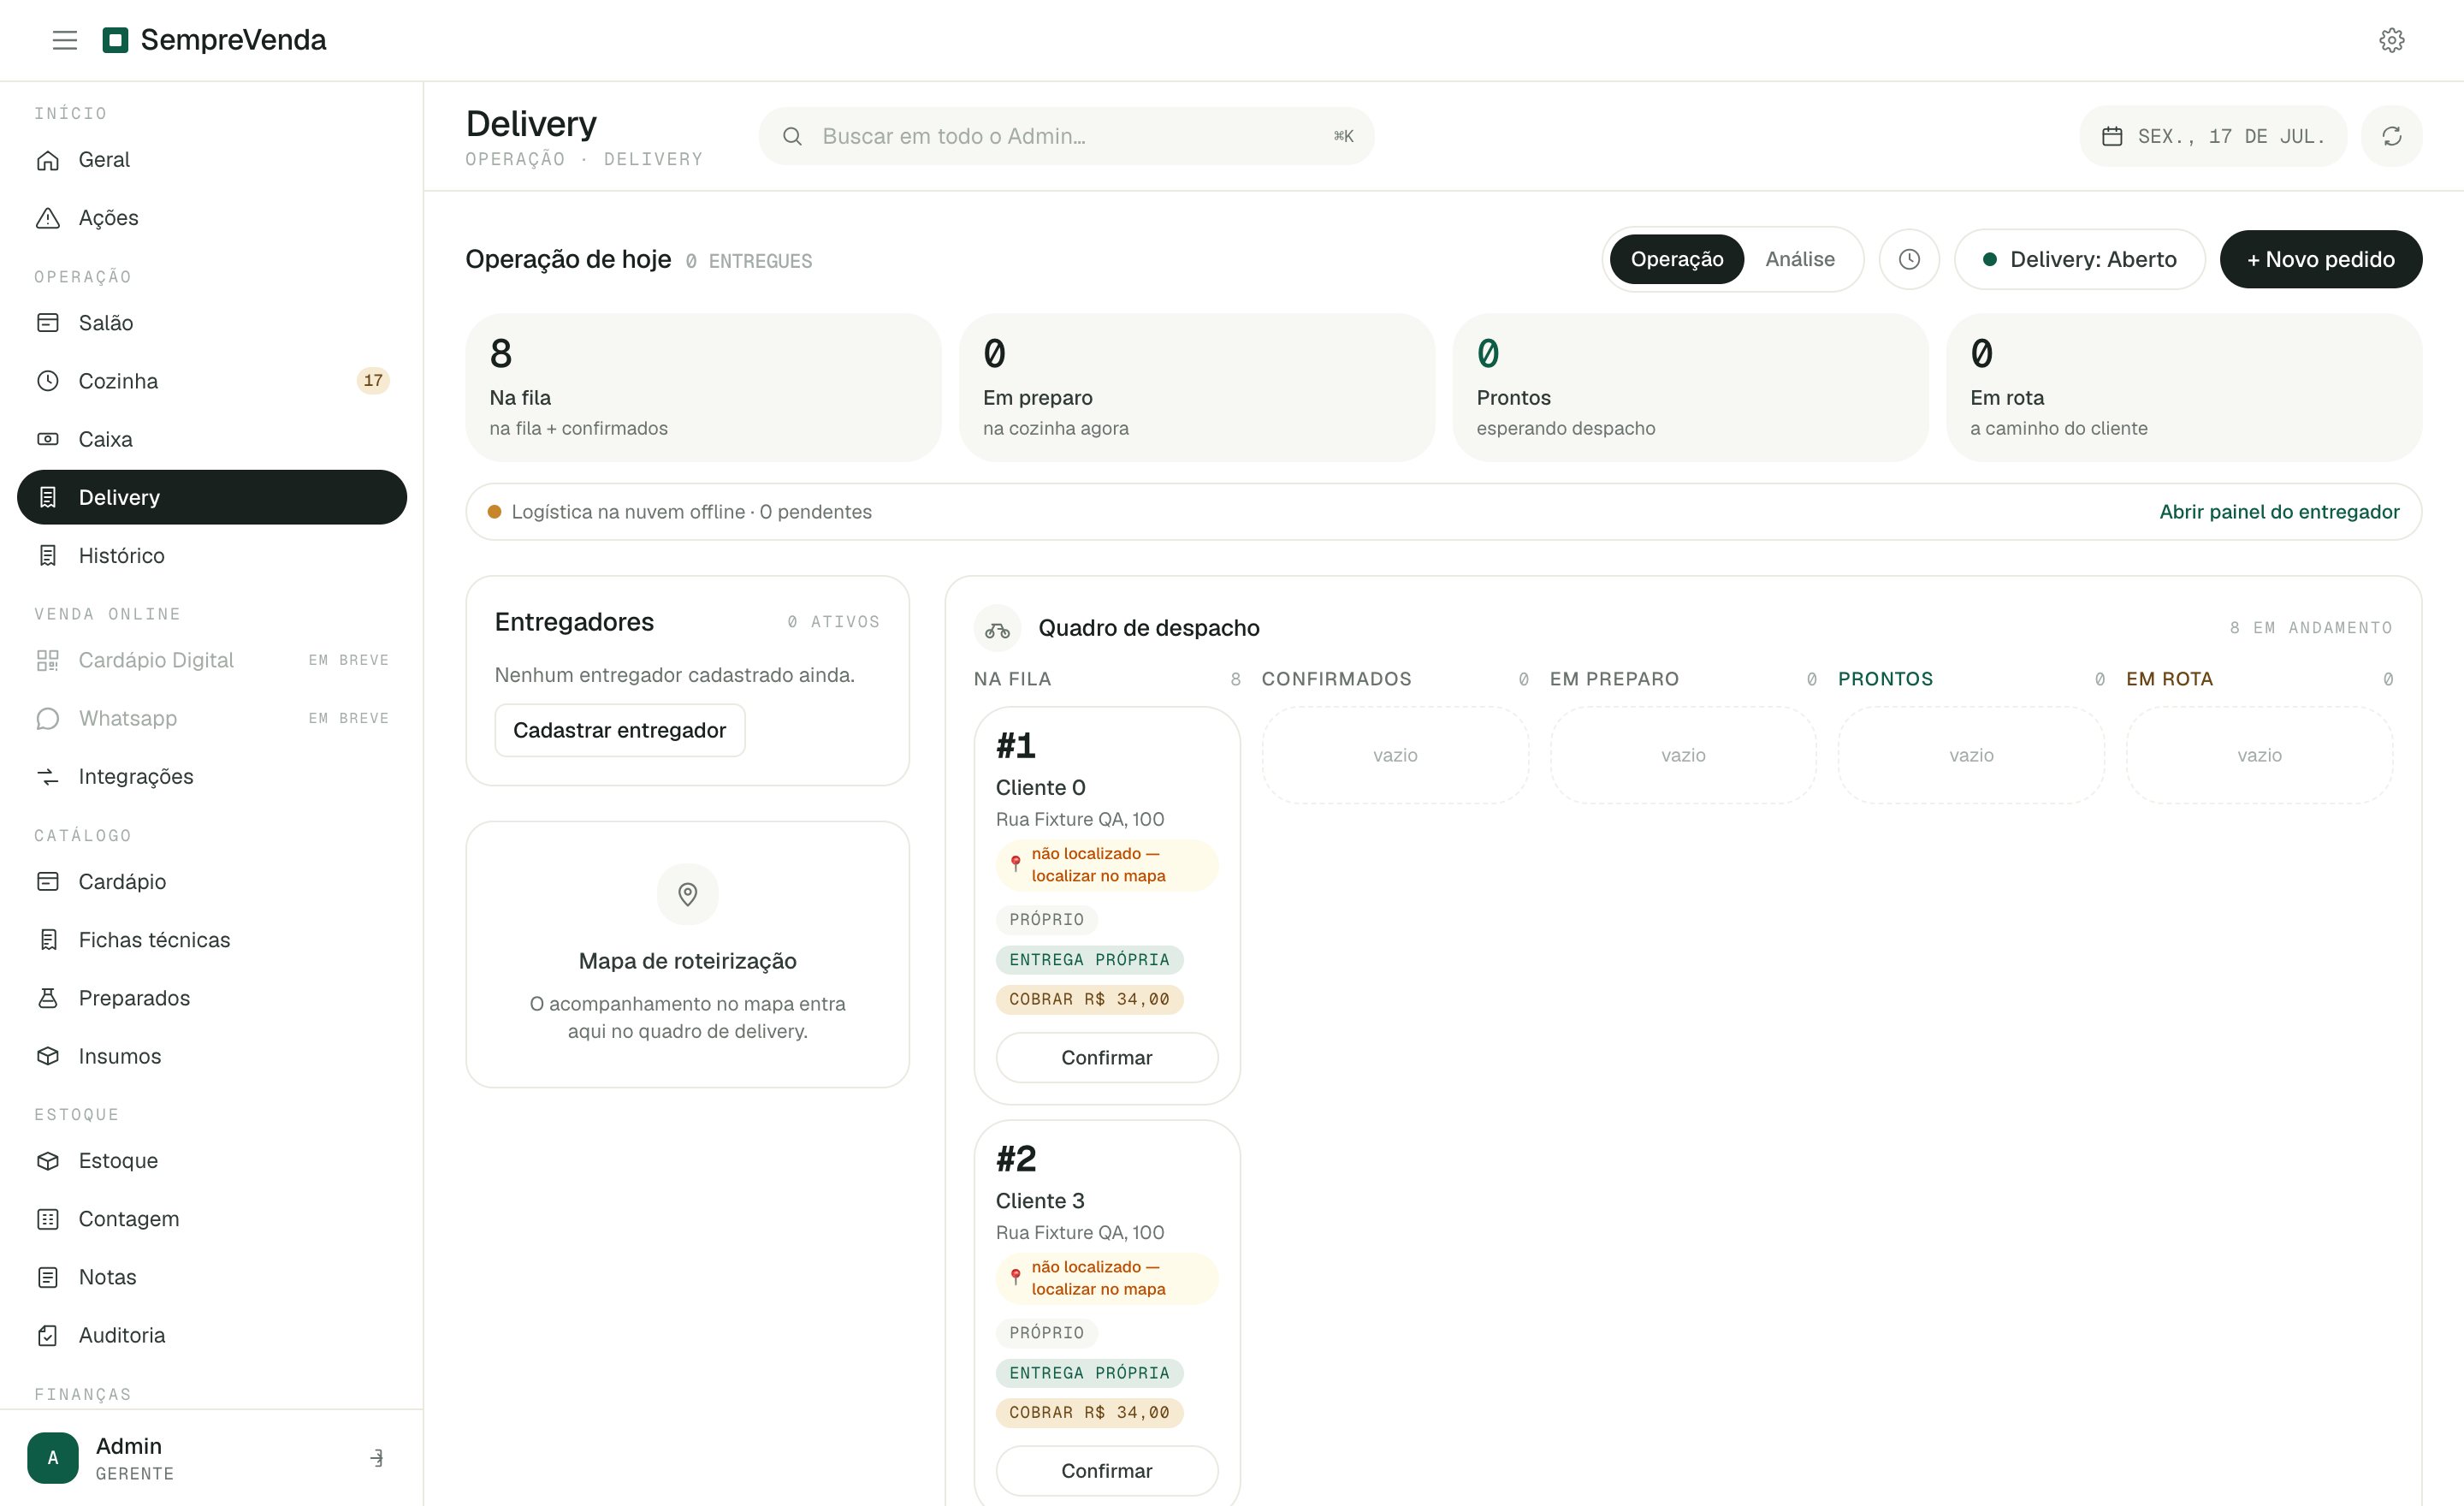
Task: Click the 17 badge next to Cozinha
Action: (x=373, y=381)
